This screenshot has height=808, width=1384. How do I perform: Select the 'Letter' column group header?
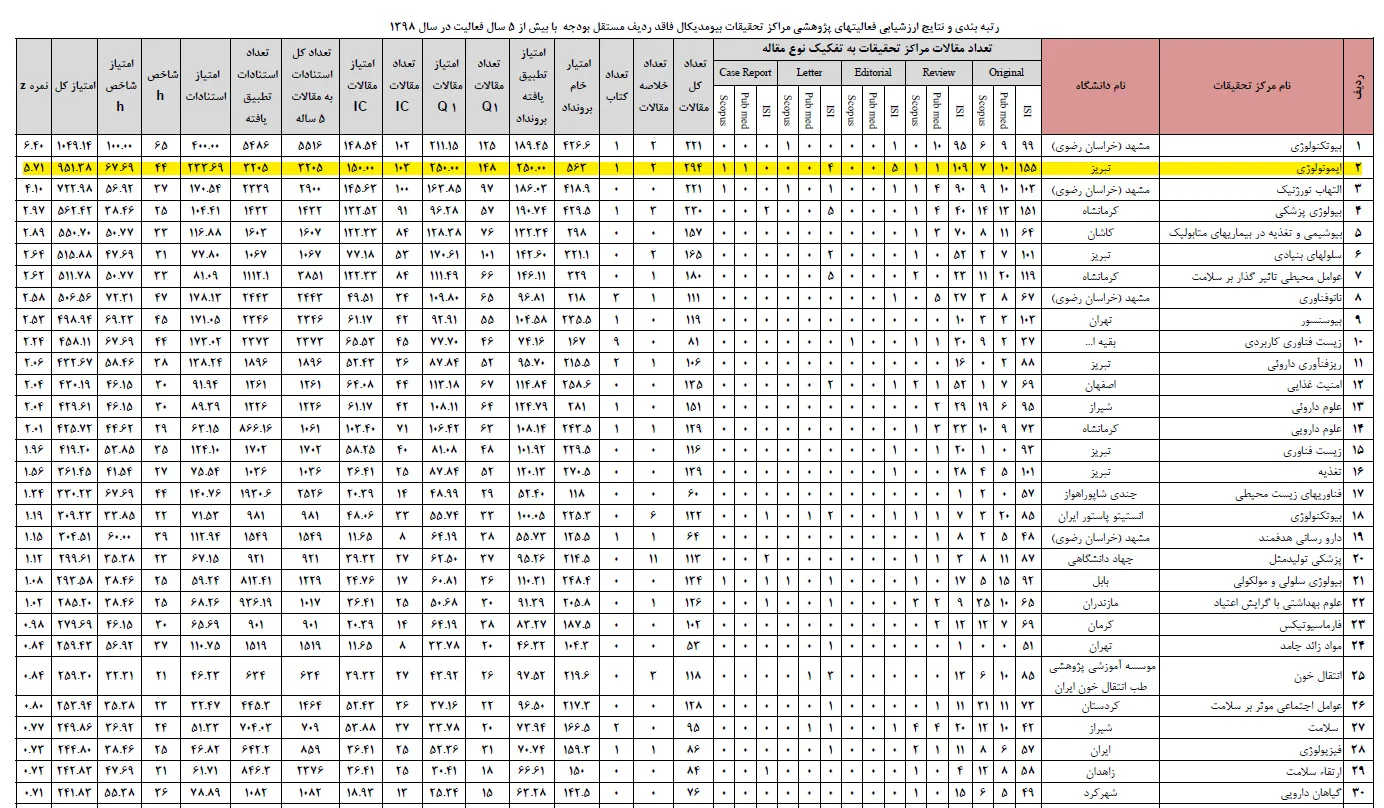click(809, 72)
